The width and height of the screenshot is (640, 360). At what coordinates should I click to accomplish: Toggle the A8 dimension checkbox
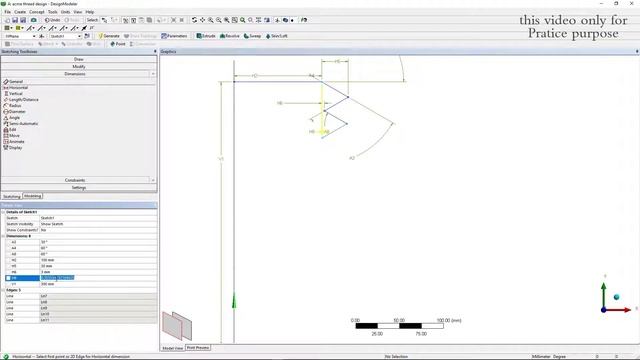tap(8, 254)
